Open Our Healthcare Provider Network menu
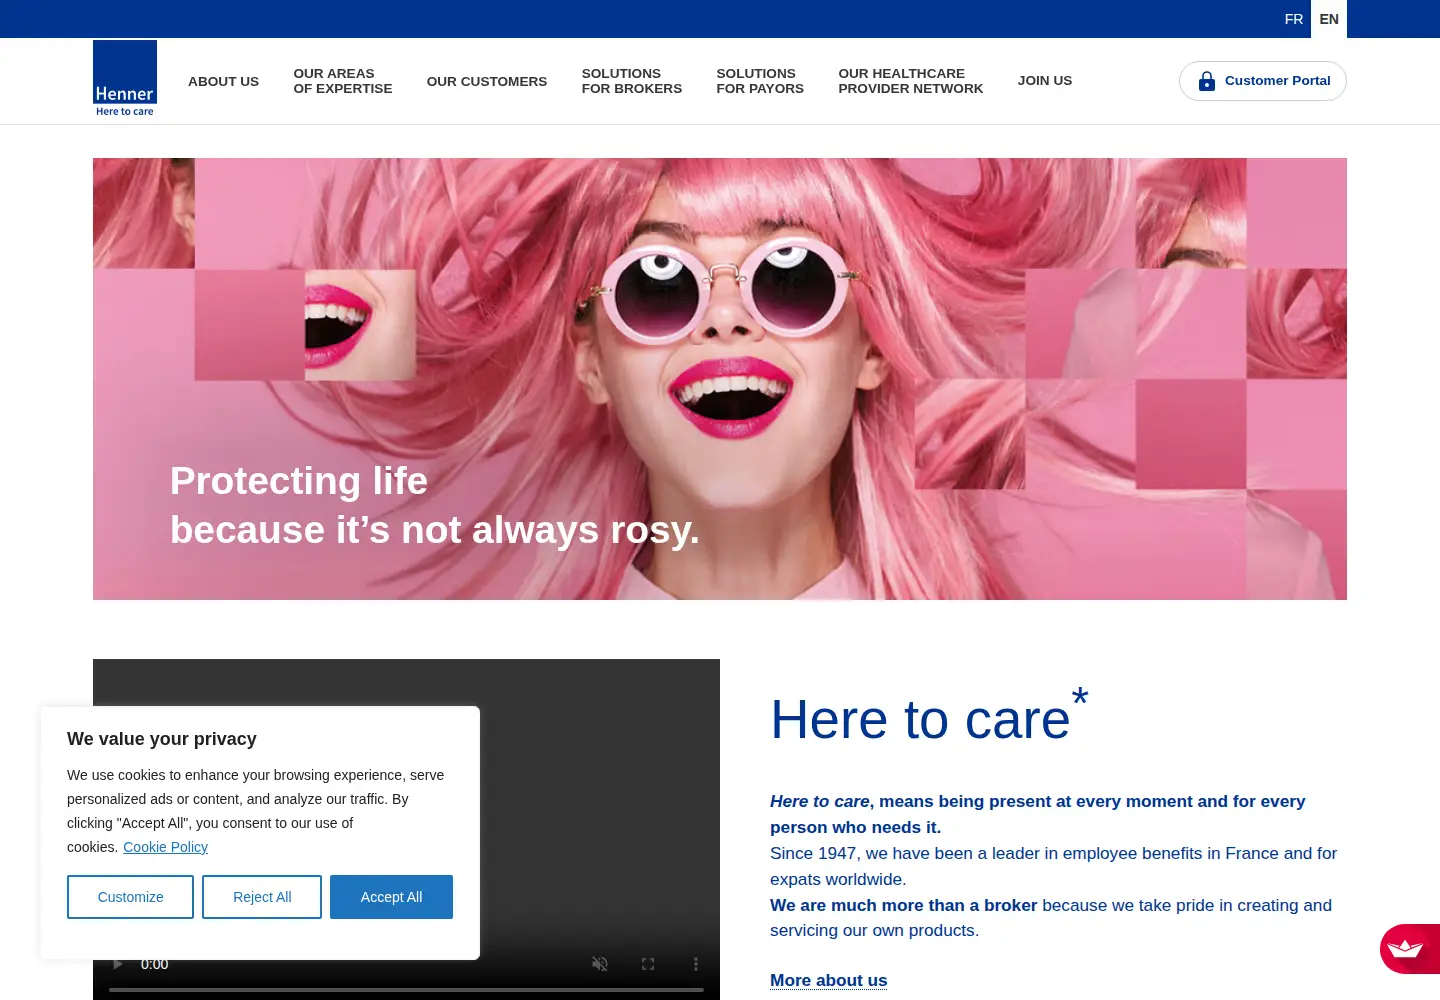The image size is (1440, 1000). pyautogui.click(x=911, y=81)
